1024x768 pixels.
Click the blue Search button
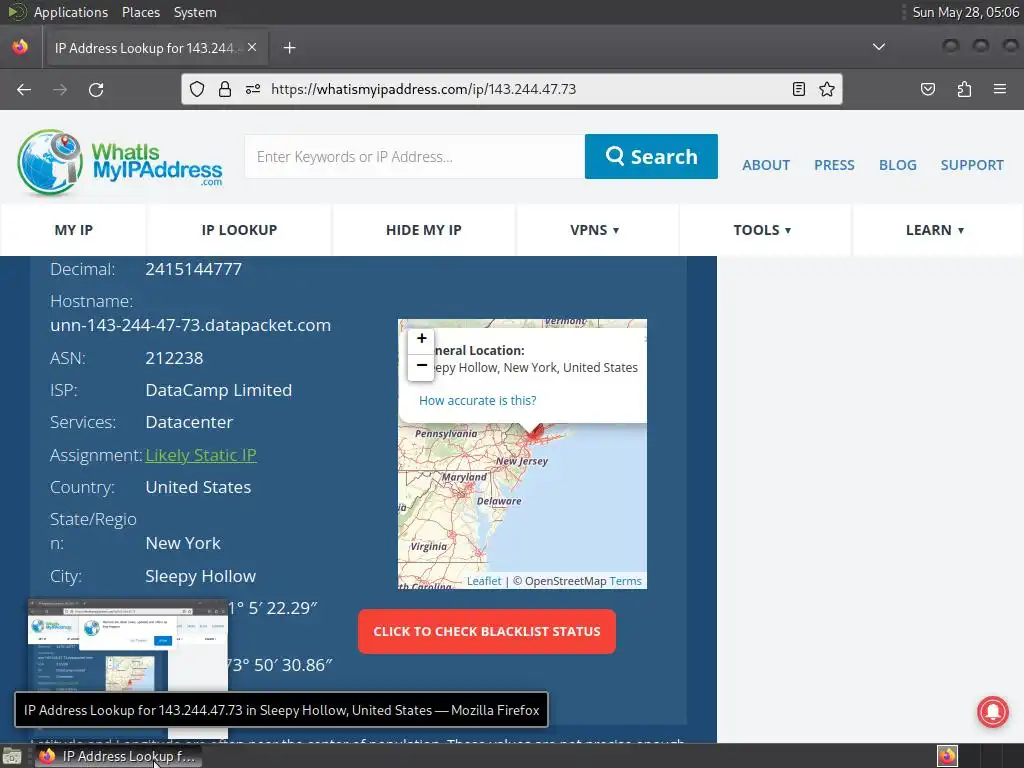coord(651,157)
